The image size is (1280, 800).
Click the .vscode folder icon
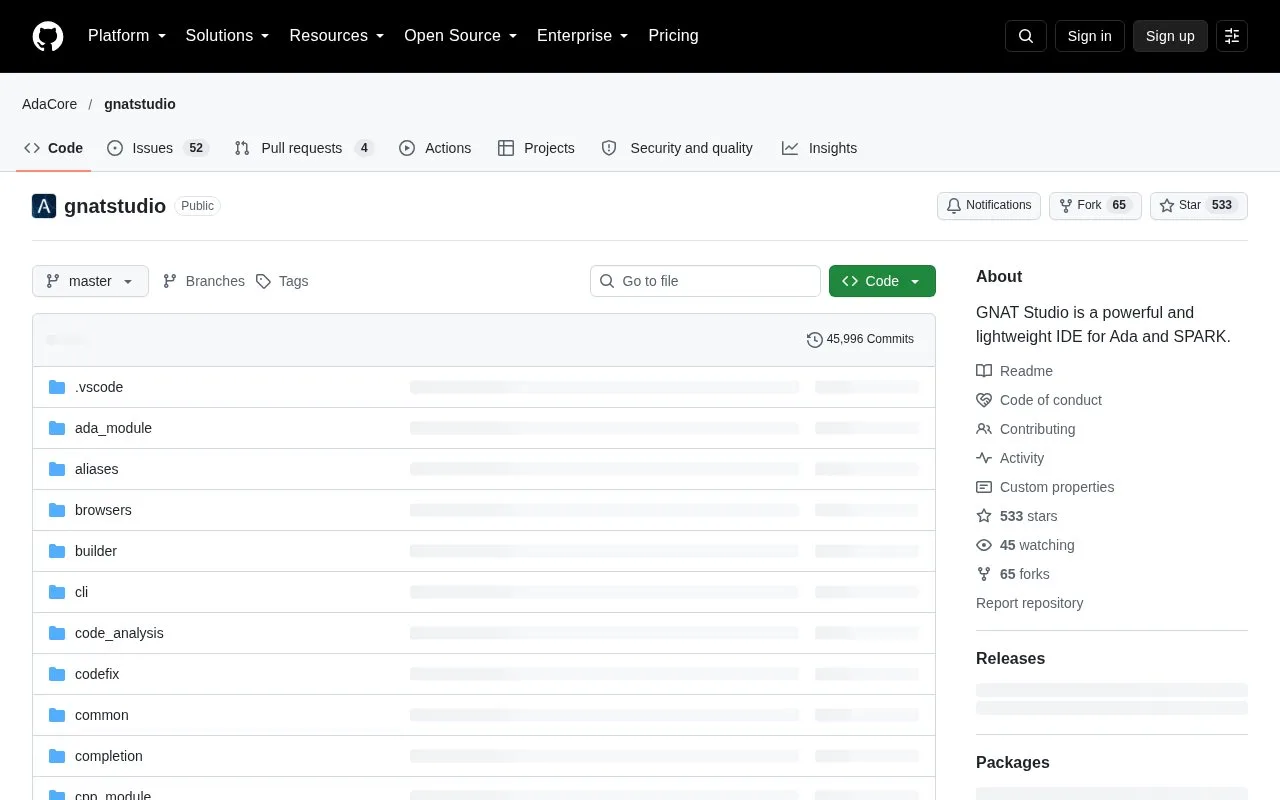click(57, 387)
